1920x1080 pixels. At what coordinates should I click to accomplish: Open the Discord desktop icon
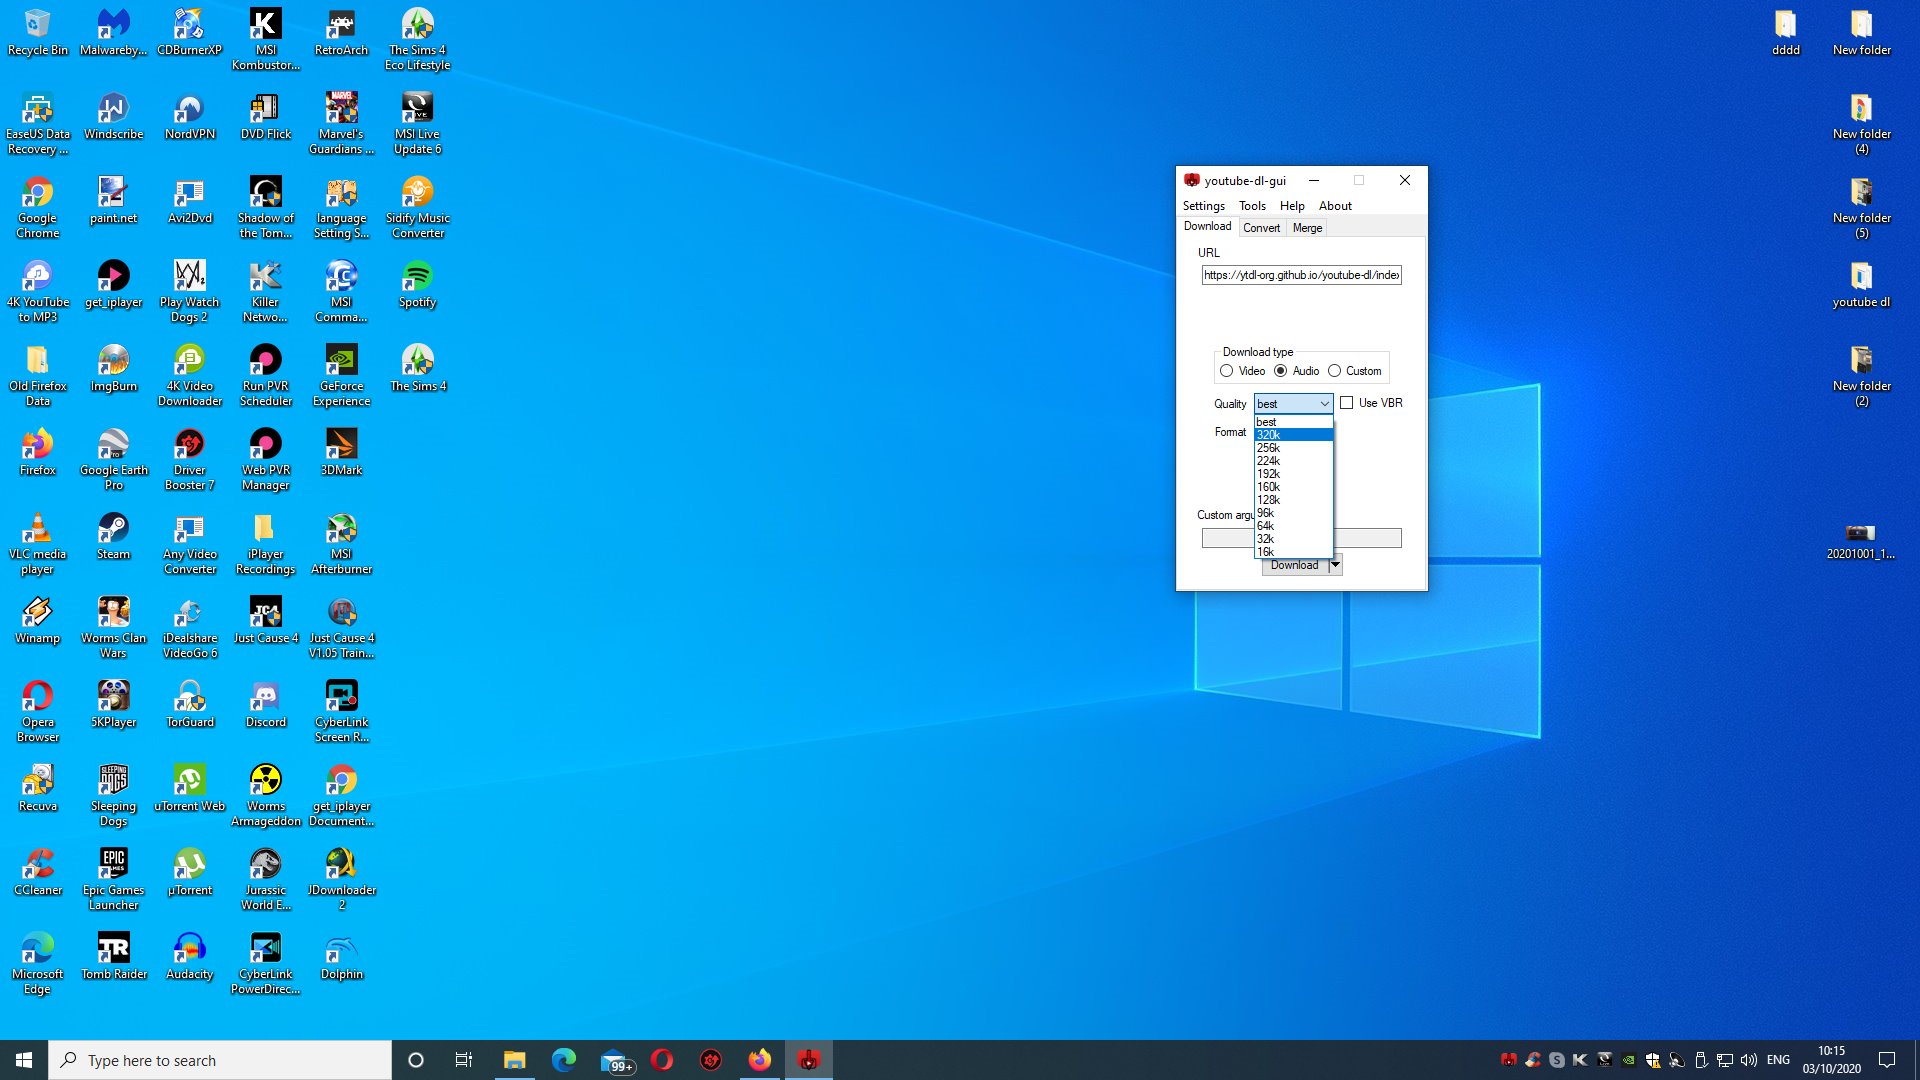tap(266, 705)
